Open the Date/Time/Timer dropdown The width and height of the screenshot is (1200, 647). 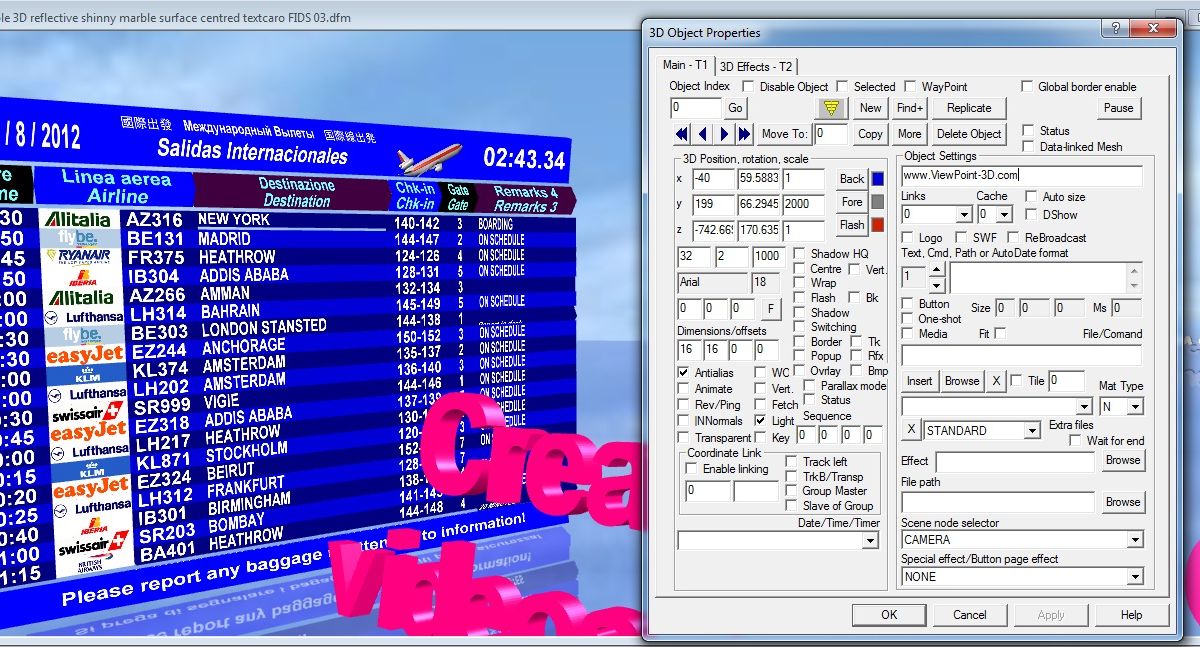(870, 541)
